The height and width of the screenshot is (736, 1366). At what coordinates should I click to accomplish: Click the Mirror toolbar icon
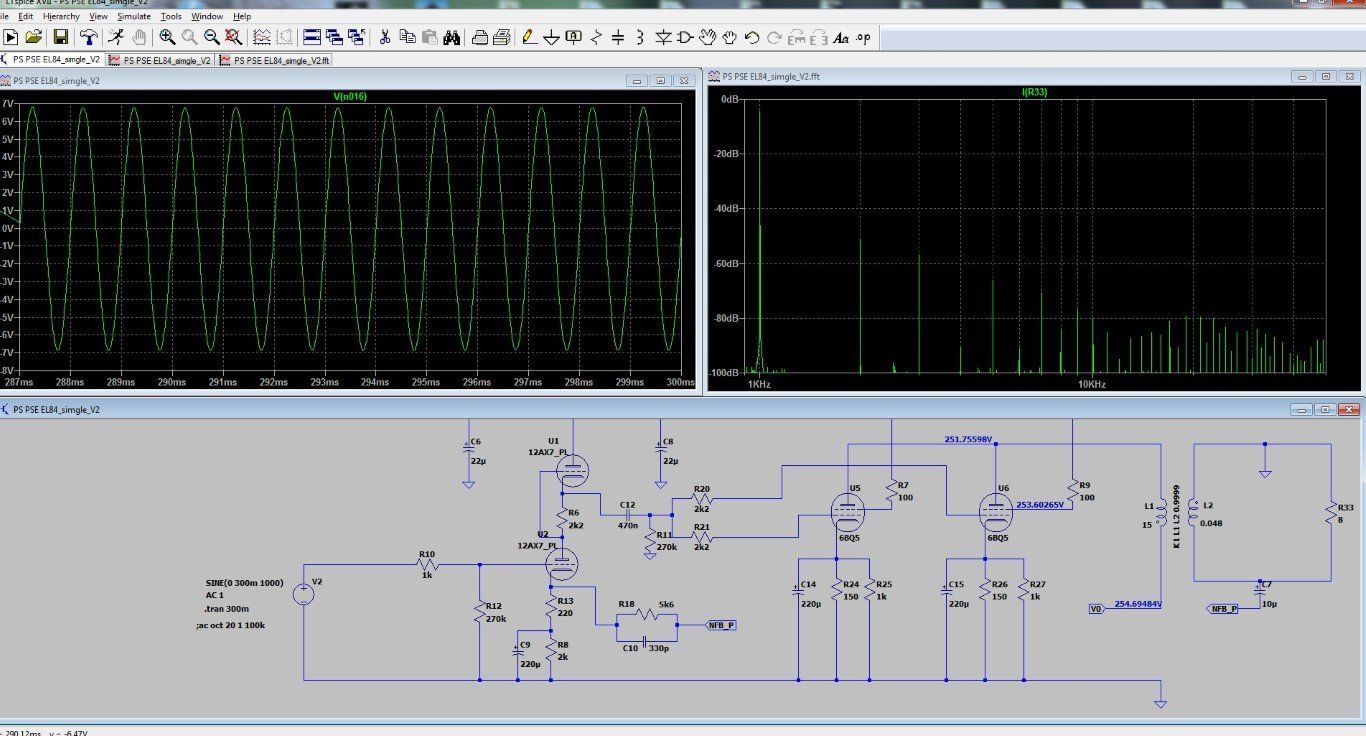(819, 37)
